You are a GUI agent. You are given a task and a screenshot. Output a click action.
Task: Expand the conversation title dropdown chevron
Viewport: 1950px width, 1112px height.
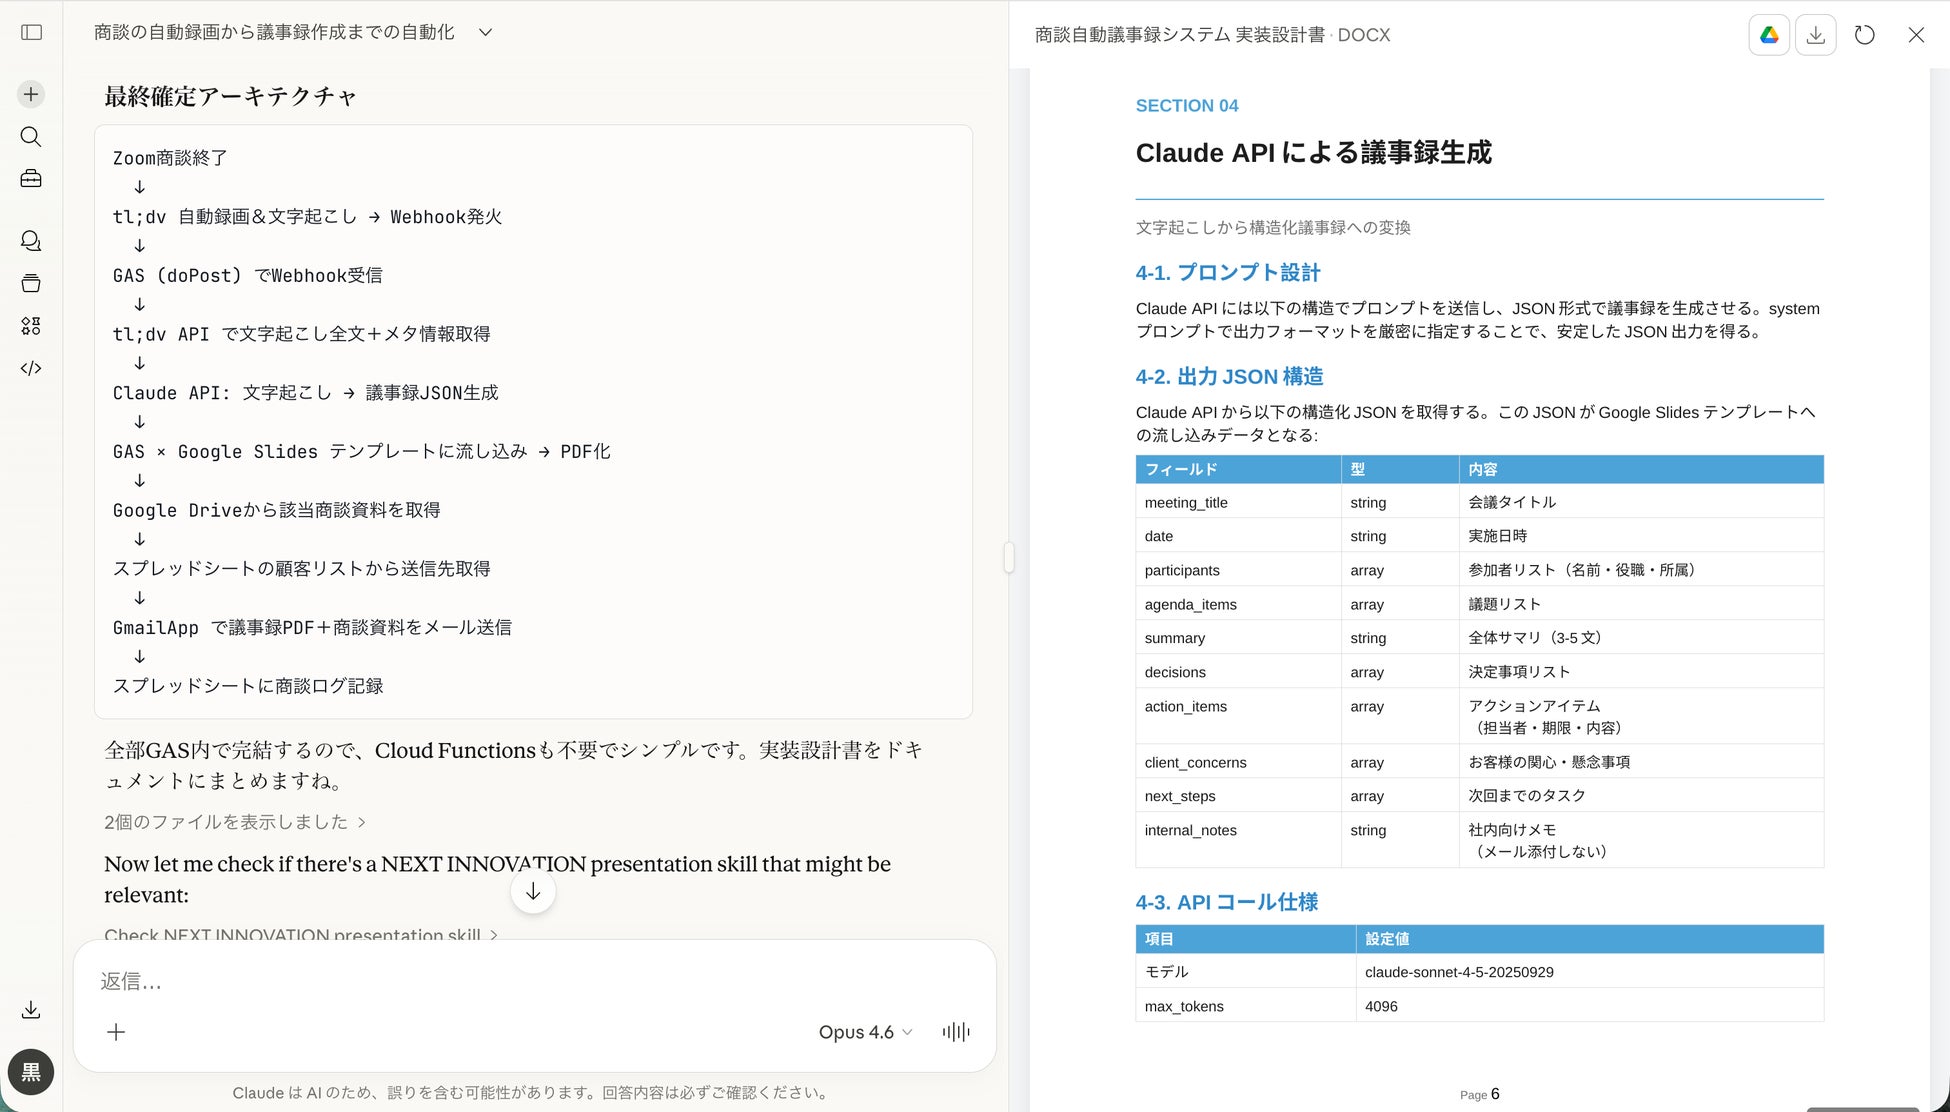[x=485, y=32]
